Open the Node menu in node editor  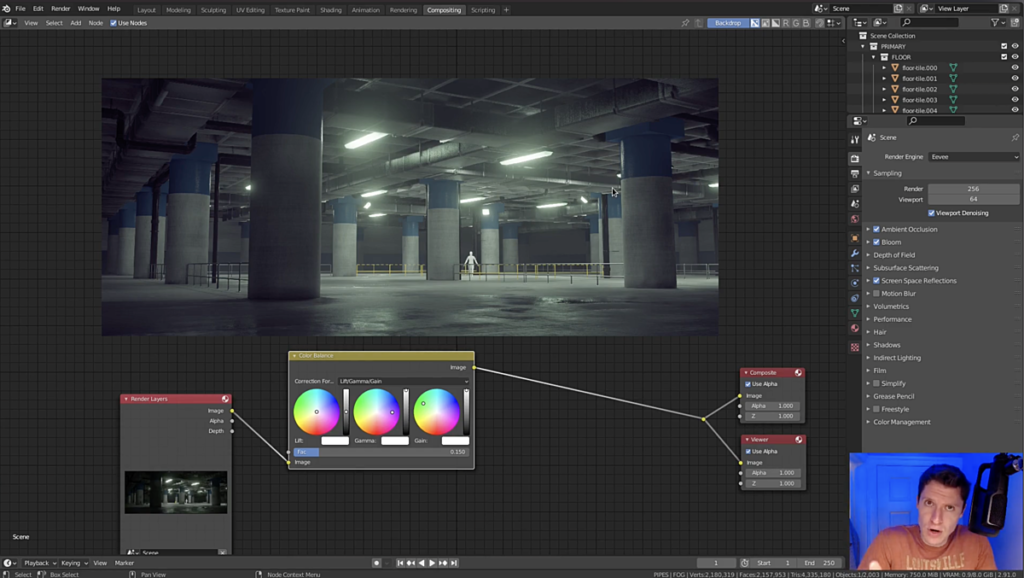[x=95, y=23]
